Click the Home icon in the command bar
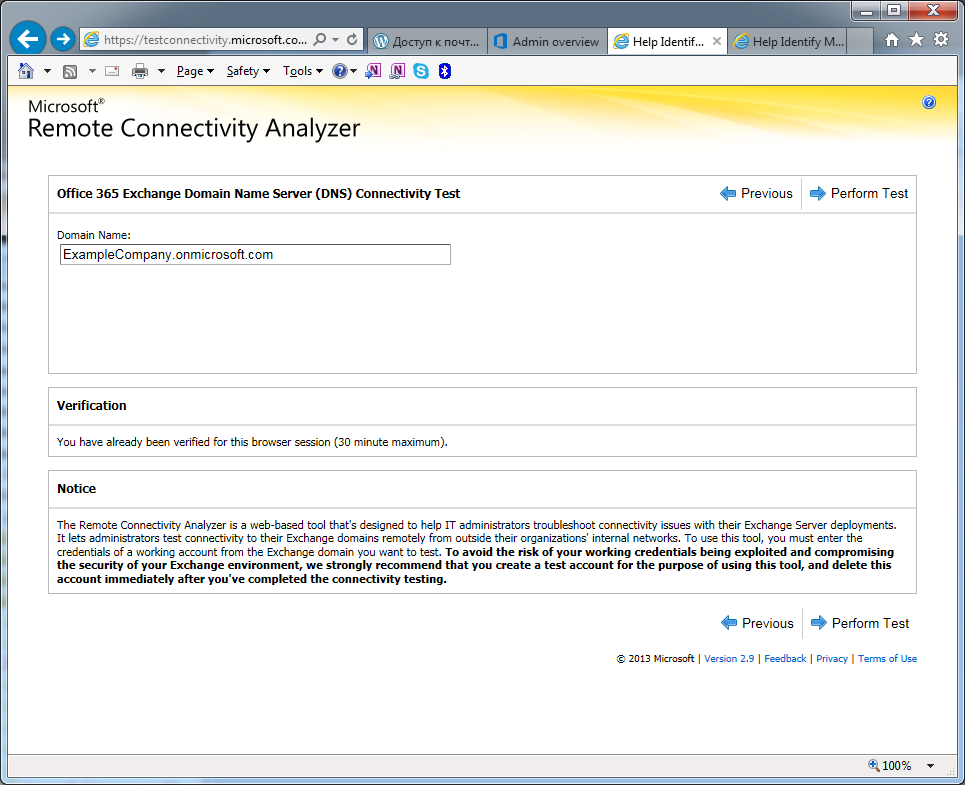 pos(26,71)
